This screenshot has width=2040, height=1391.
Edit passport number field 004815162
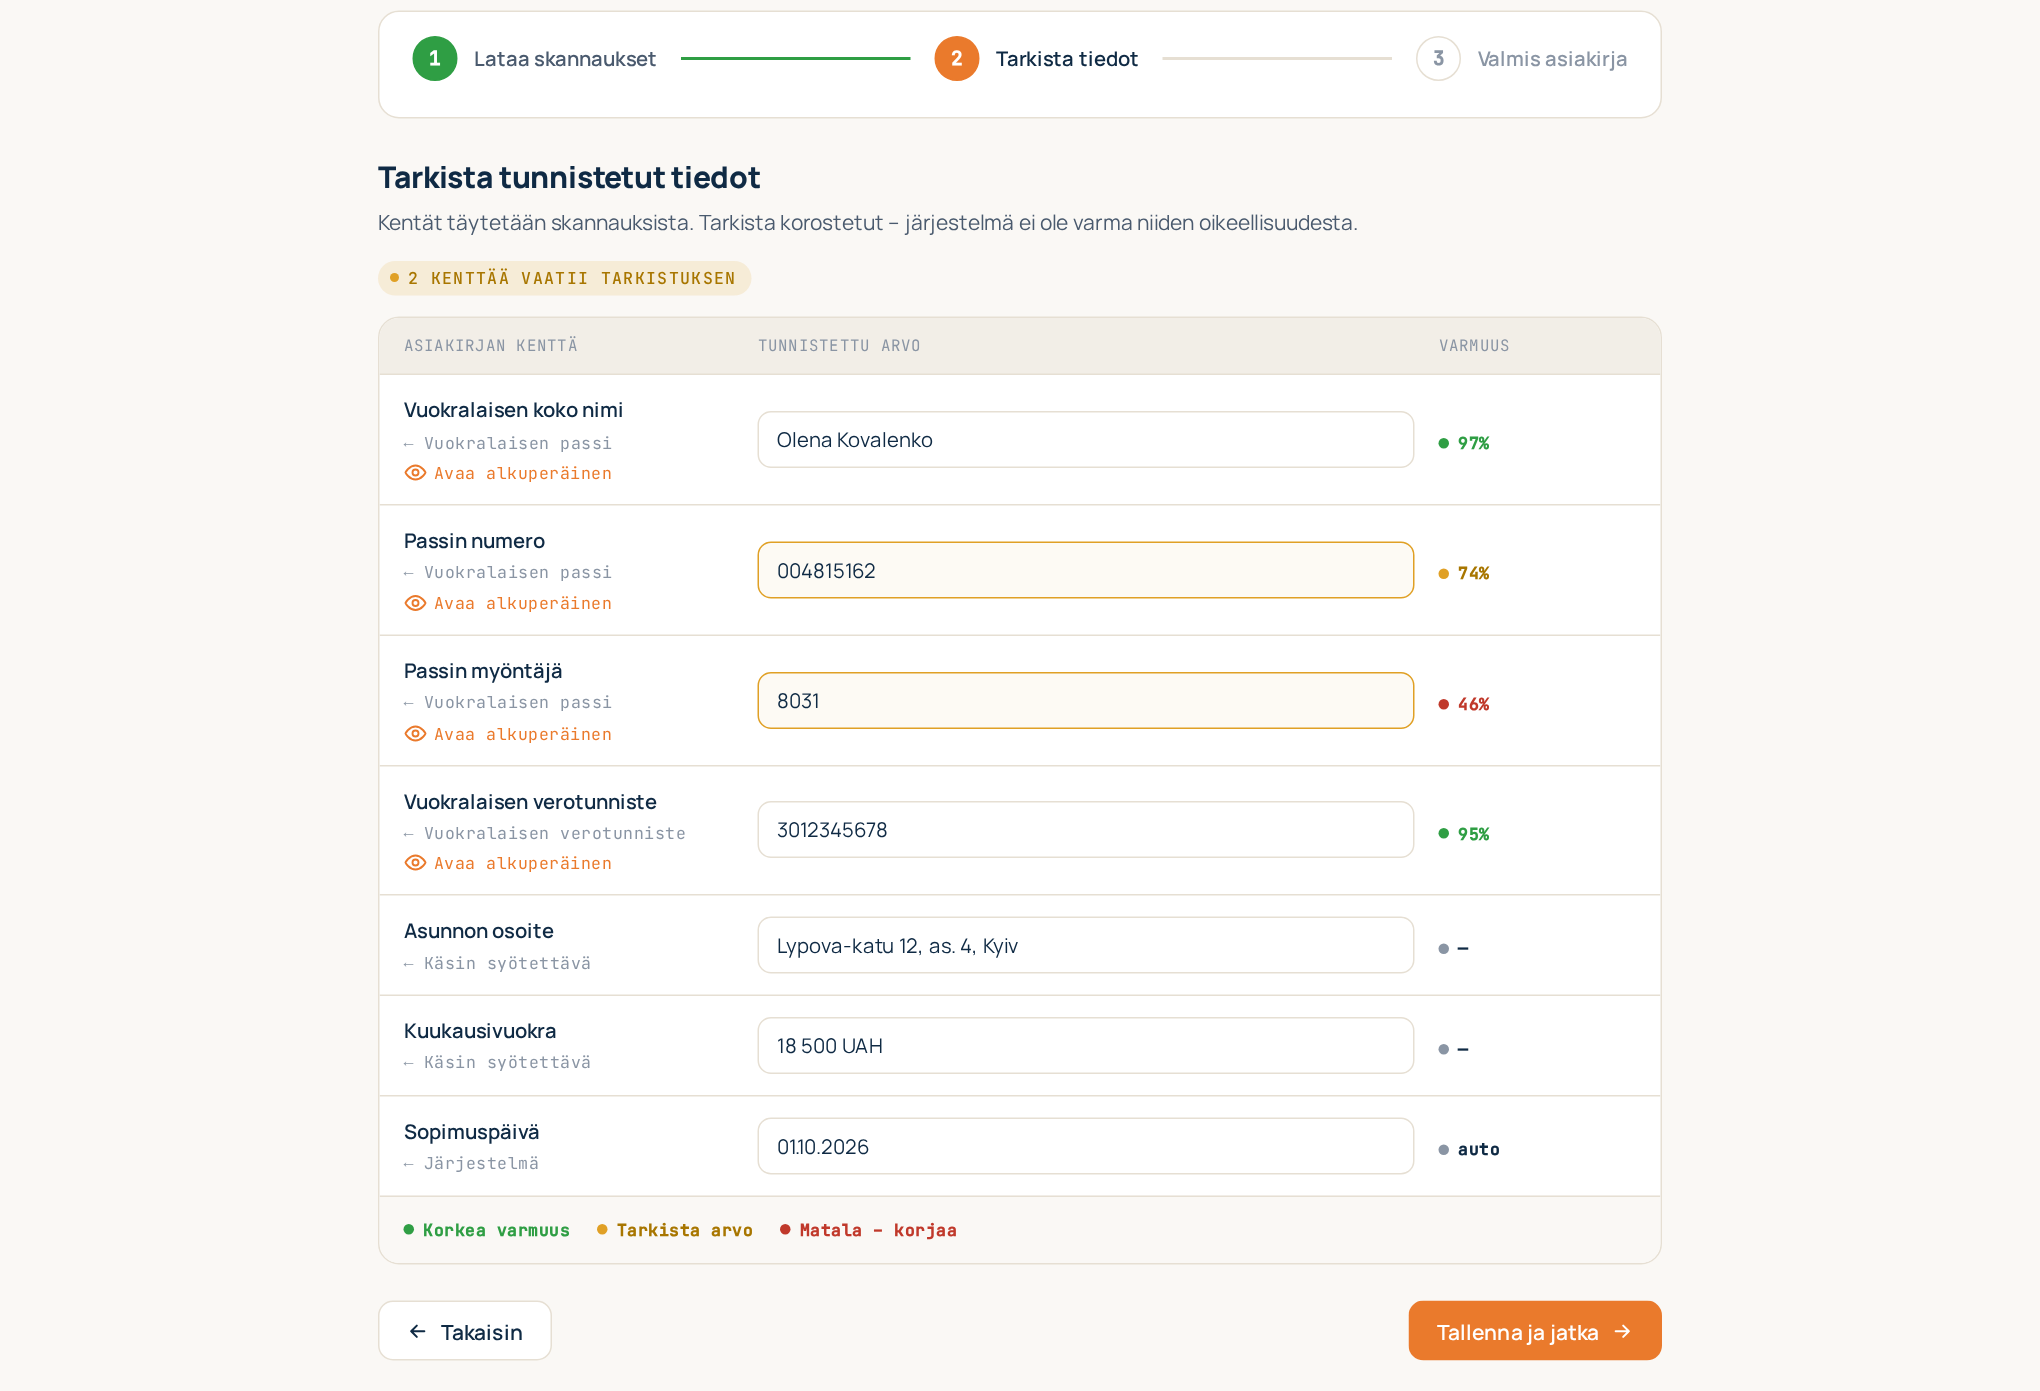point(1086,570)
